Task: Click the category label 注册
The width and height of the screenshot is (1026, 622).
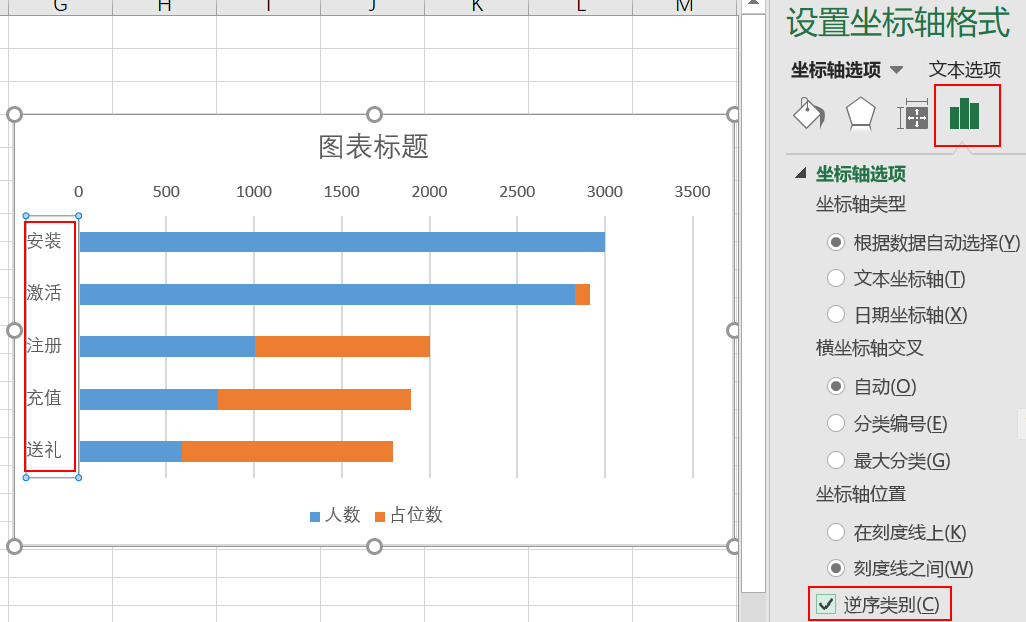Action: tap(44, 345)
